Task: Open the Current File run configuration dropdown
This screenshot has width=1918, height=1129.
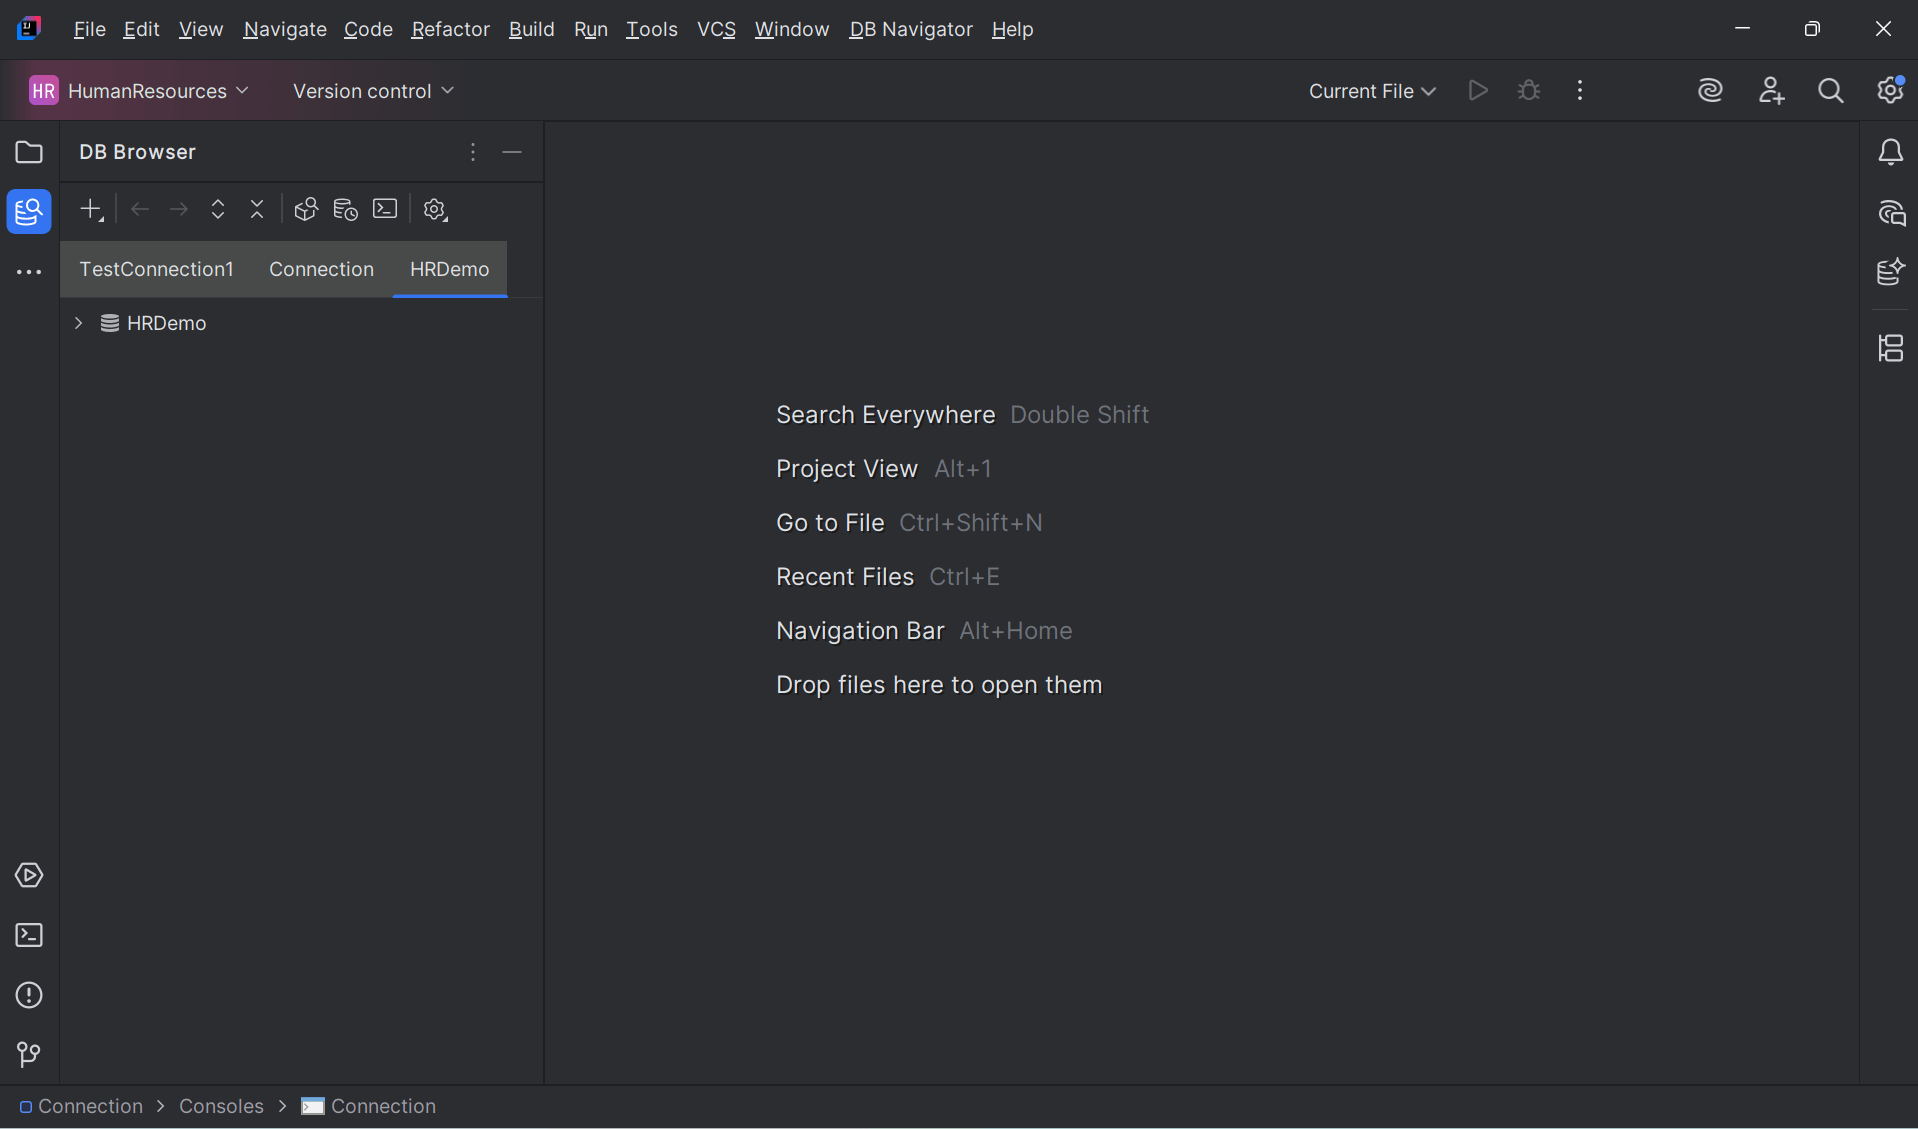Action: click(1371, 90)
